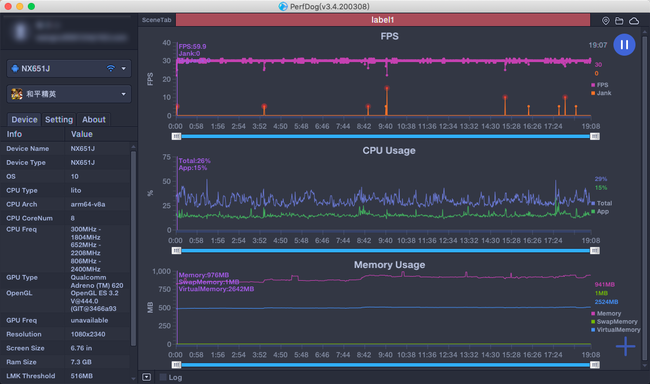
Task: Click FPS chart left range handle
Action: tap(176, 136)
